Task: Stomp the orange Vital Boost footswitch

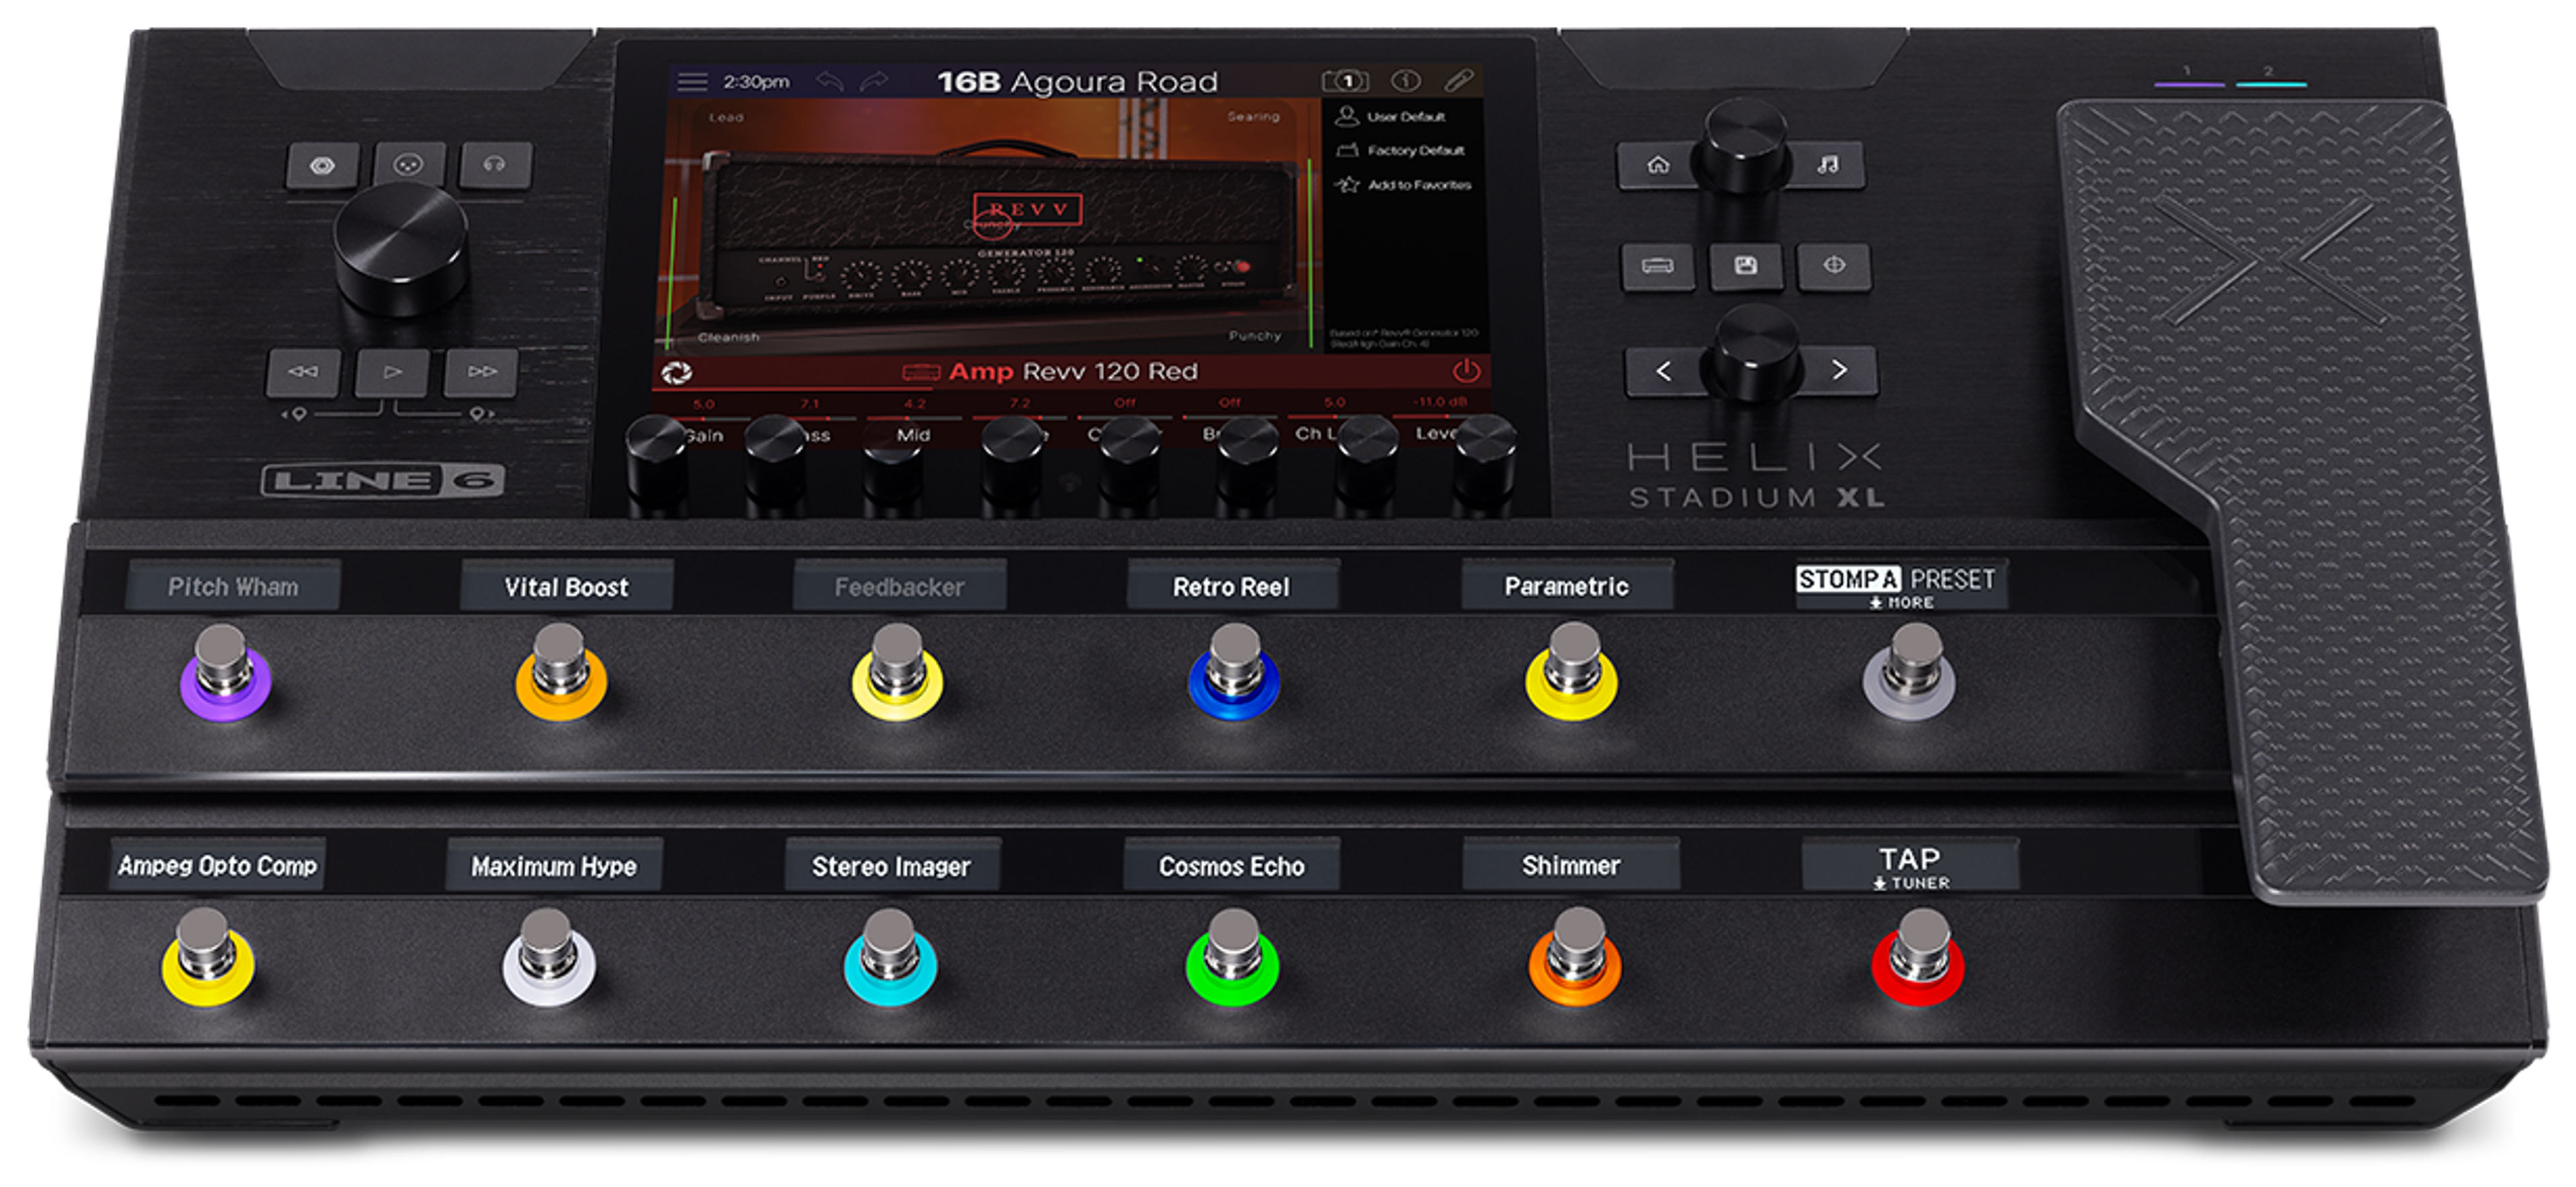Action: 560,671
